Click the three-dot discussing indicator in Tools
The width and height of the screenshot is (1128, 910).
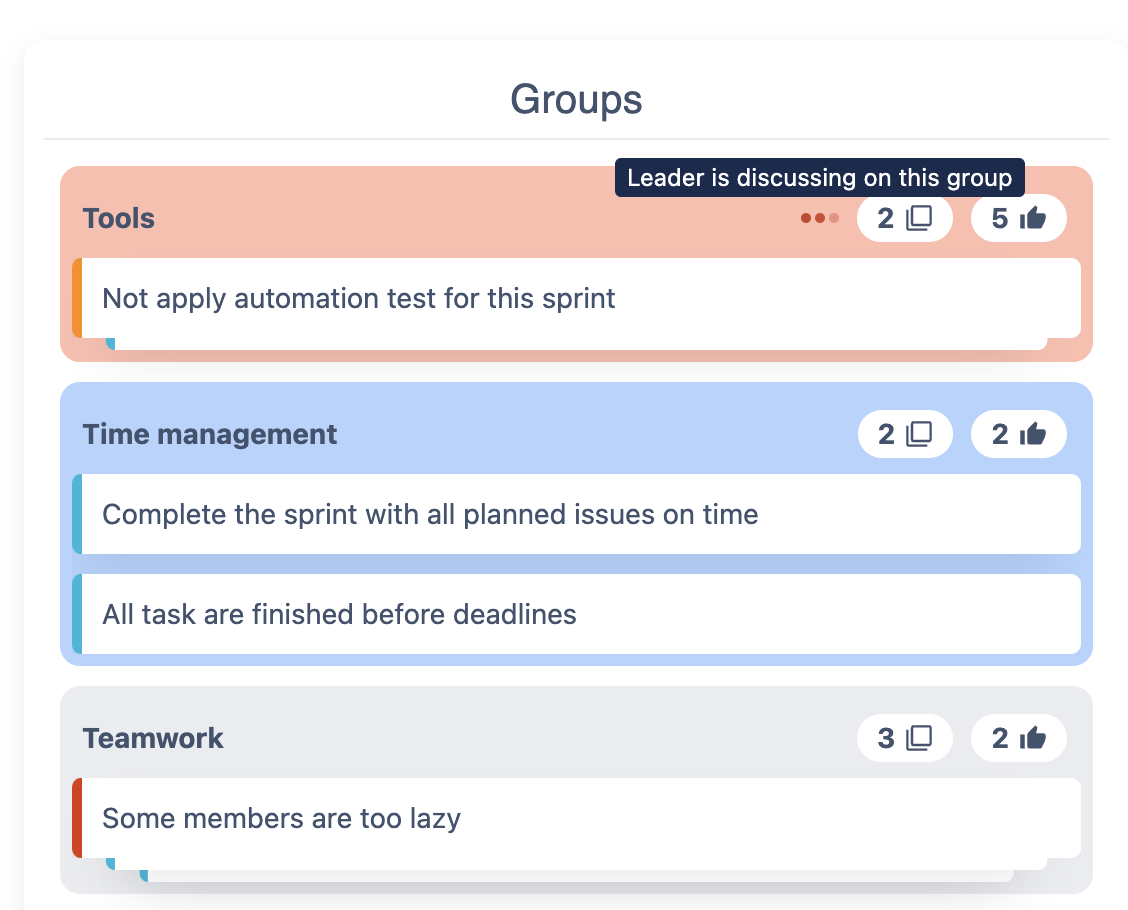[x=820, y=218]
